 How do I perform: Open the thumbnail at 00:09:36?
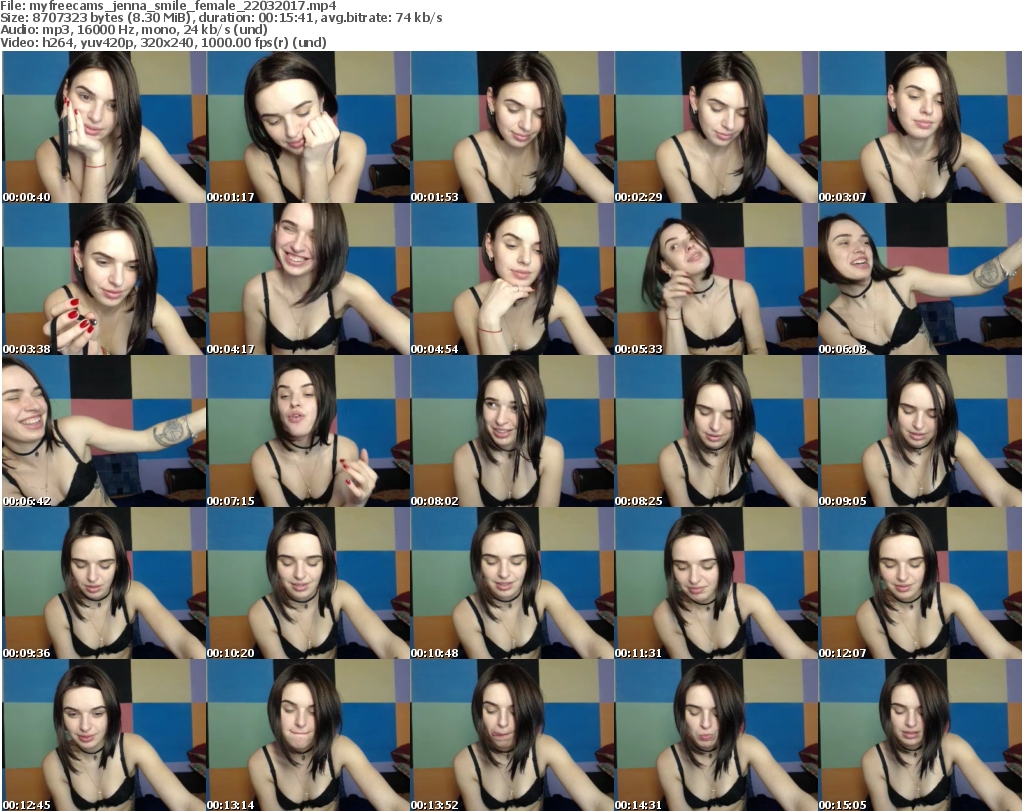coord(104,584)
